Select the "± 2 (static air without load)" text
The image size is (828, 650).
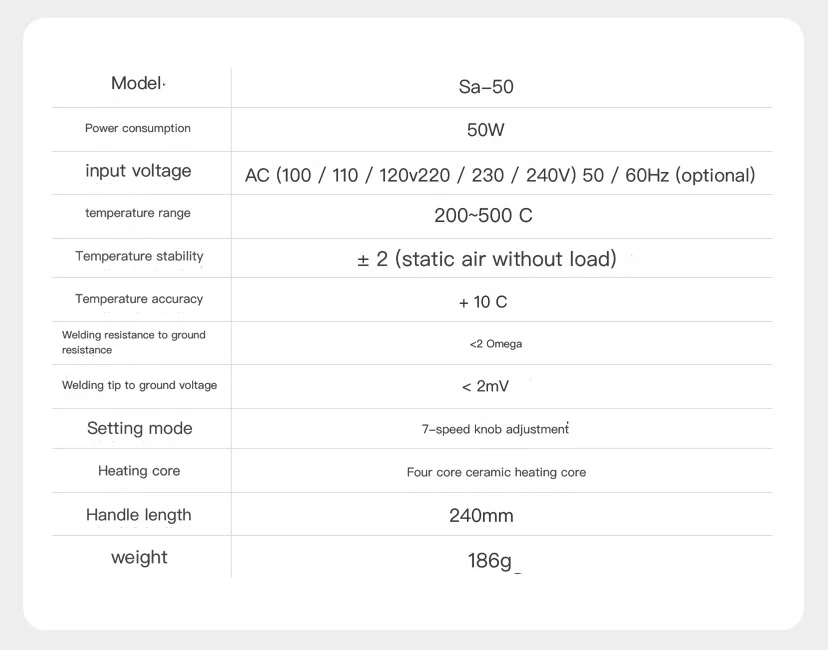(x=487, y=259)
